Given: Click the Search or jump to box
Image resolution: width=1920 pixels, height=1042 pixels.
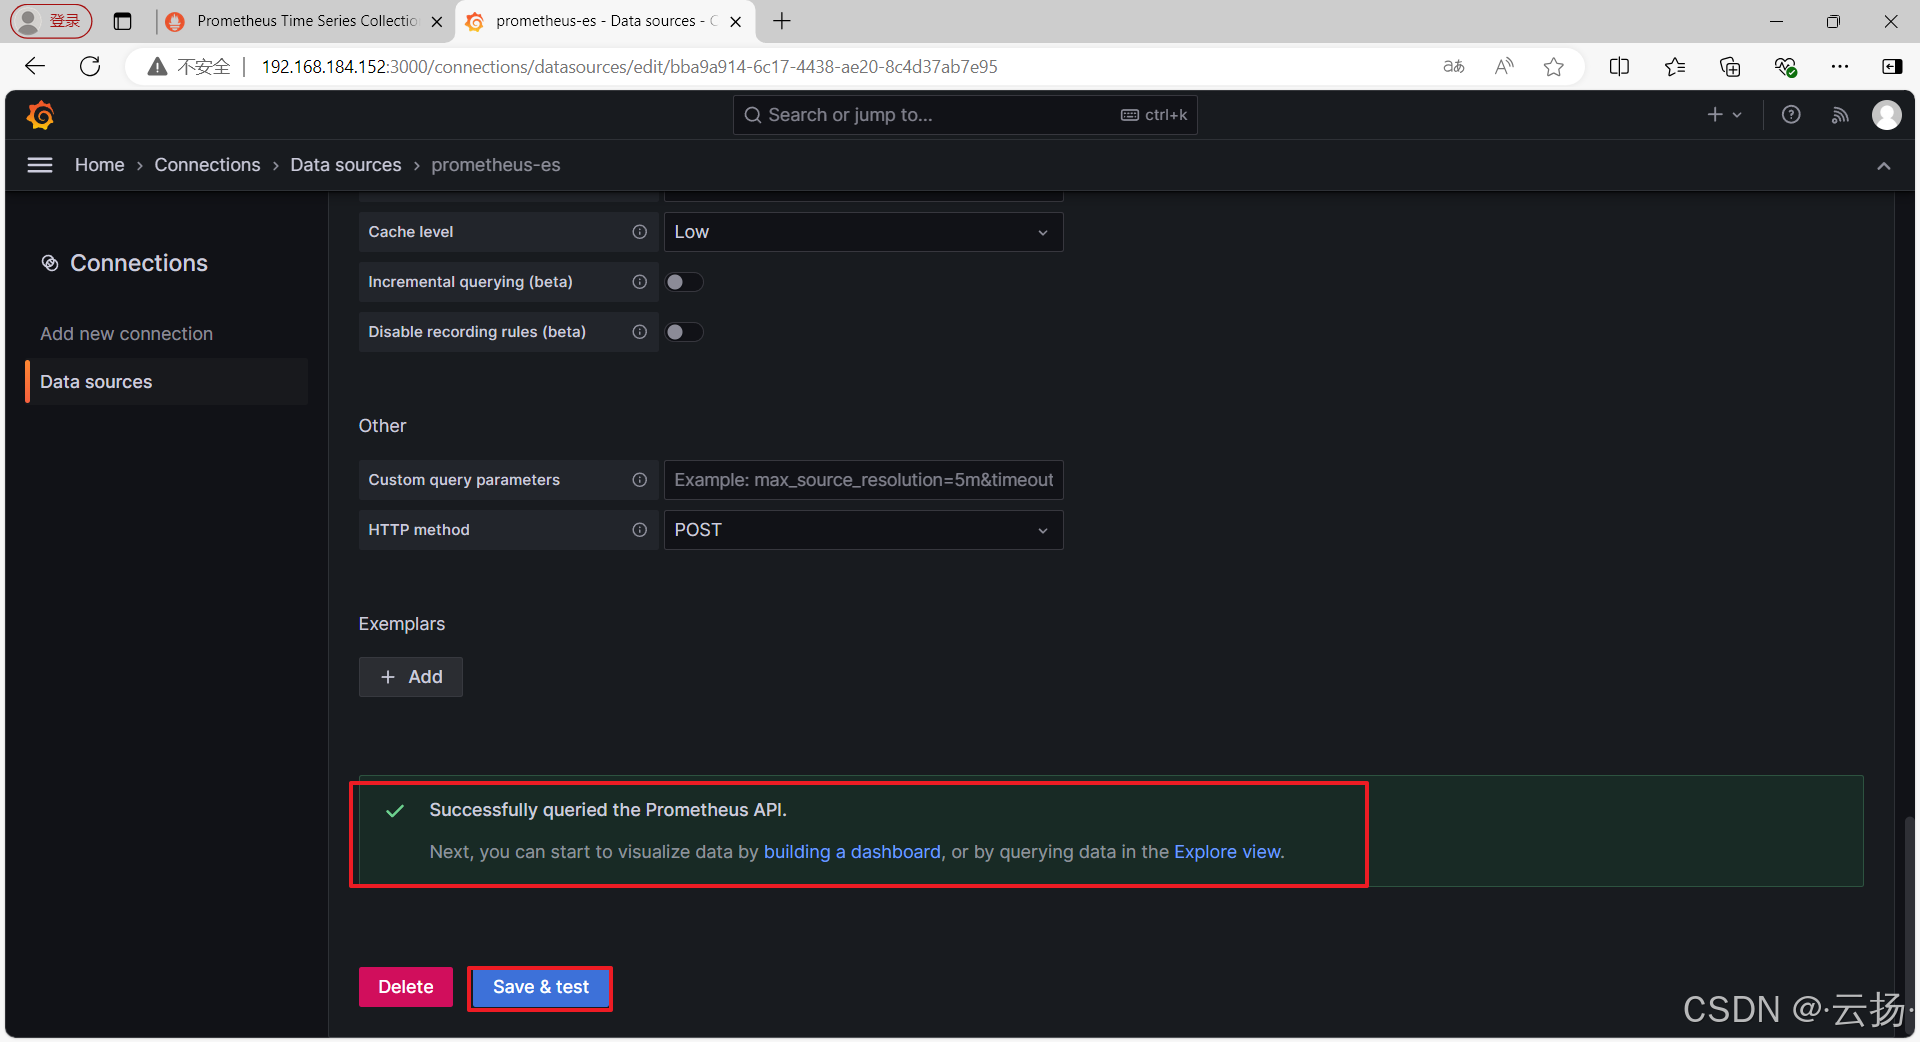Looking at the screenshot, I should click(965, 115).
